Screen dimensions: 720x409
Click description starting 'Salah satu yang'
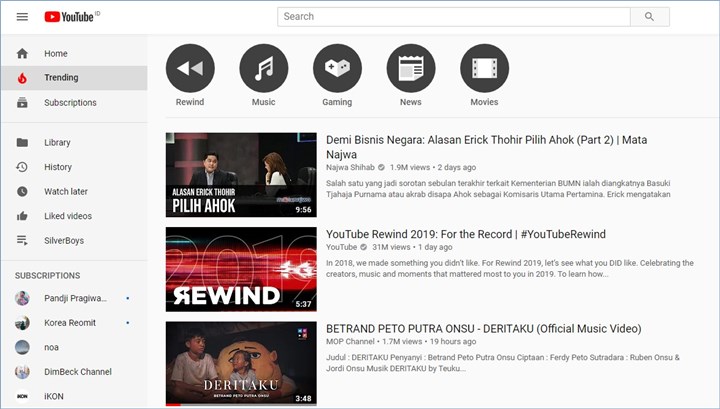[498, 189]
